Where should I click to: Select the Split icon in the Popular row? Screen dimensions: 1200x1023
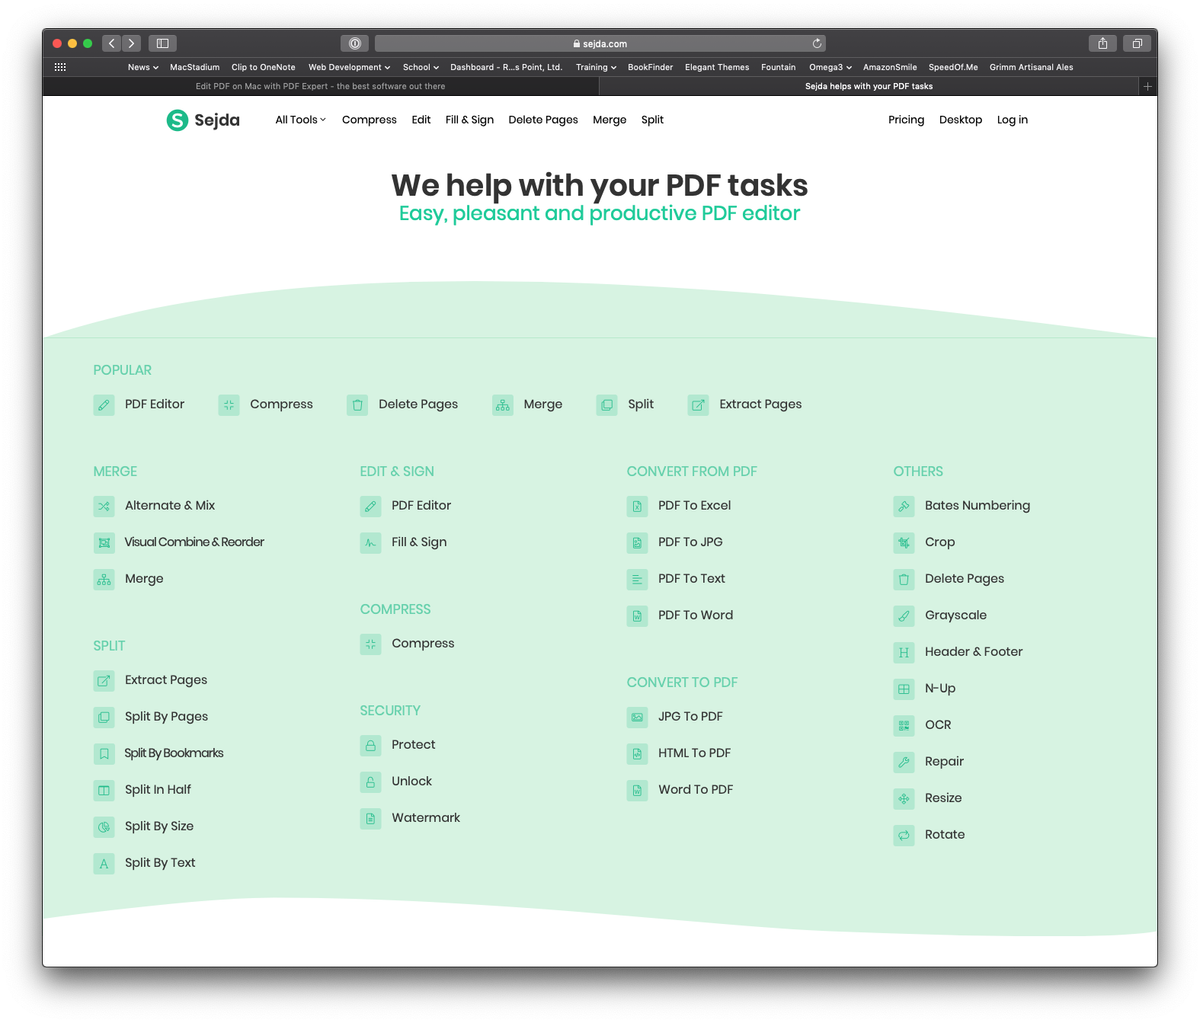[607, 404]
